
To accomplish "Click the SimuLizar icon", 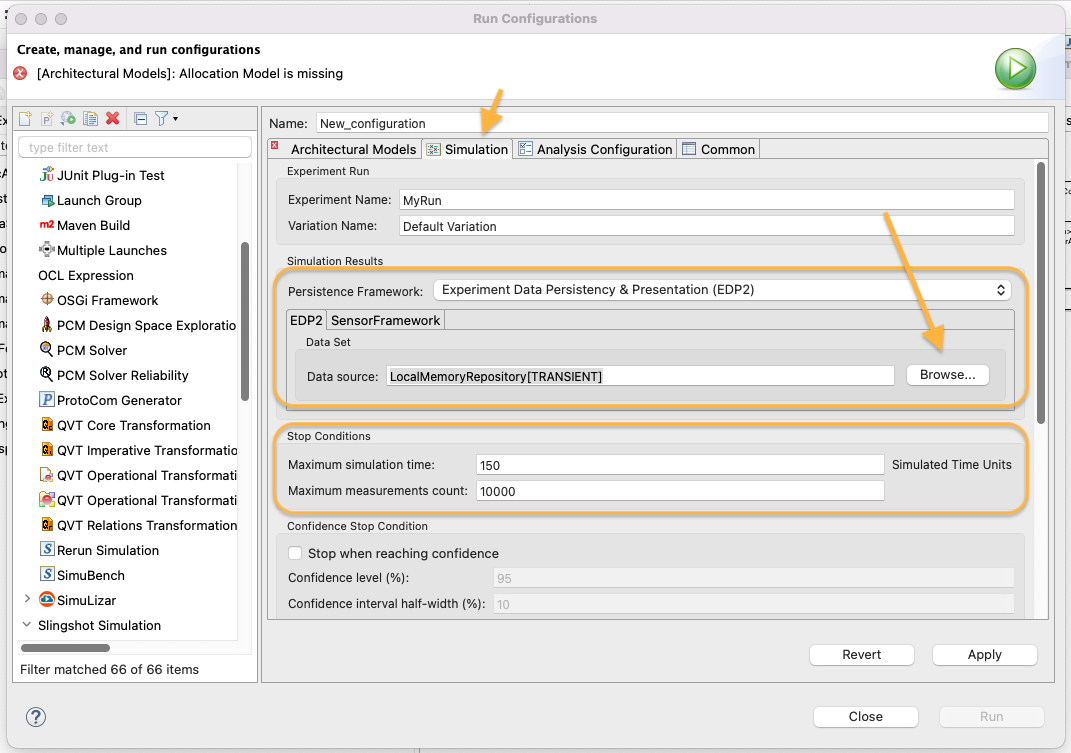I will coord(46,599).
